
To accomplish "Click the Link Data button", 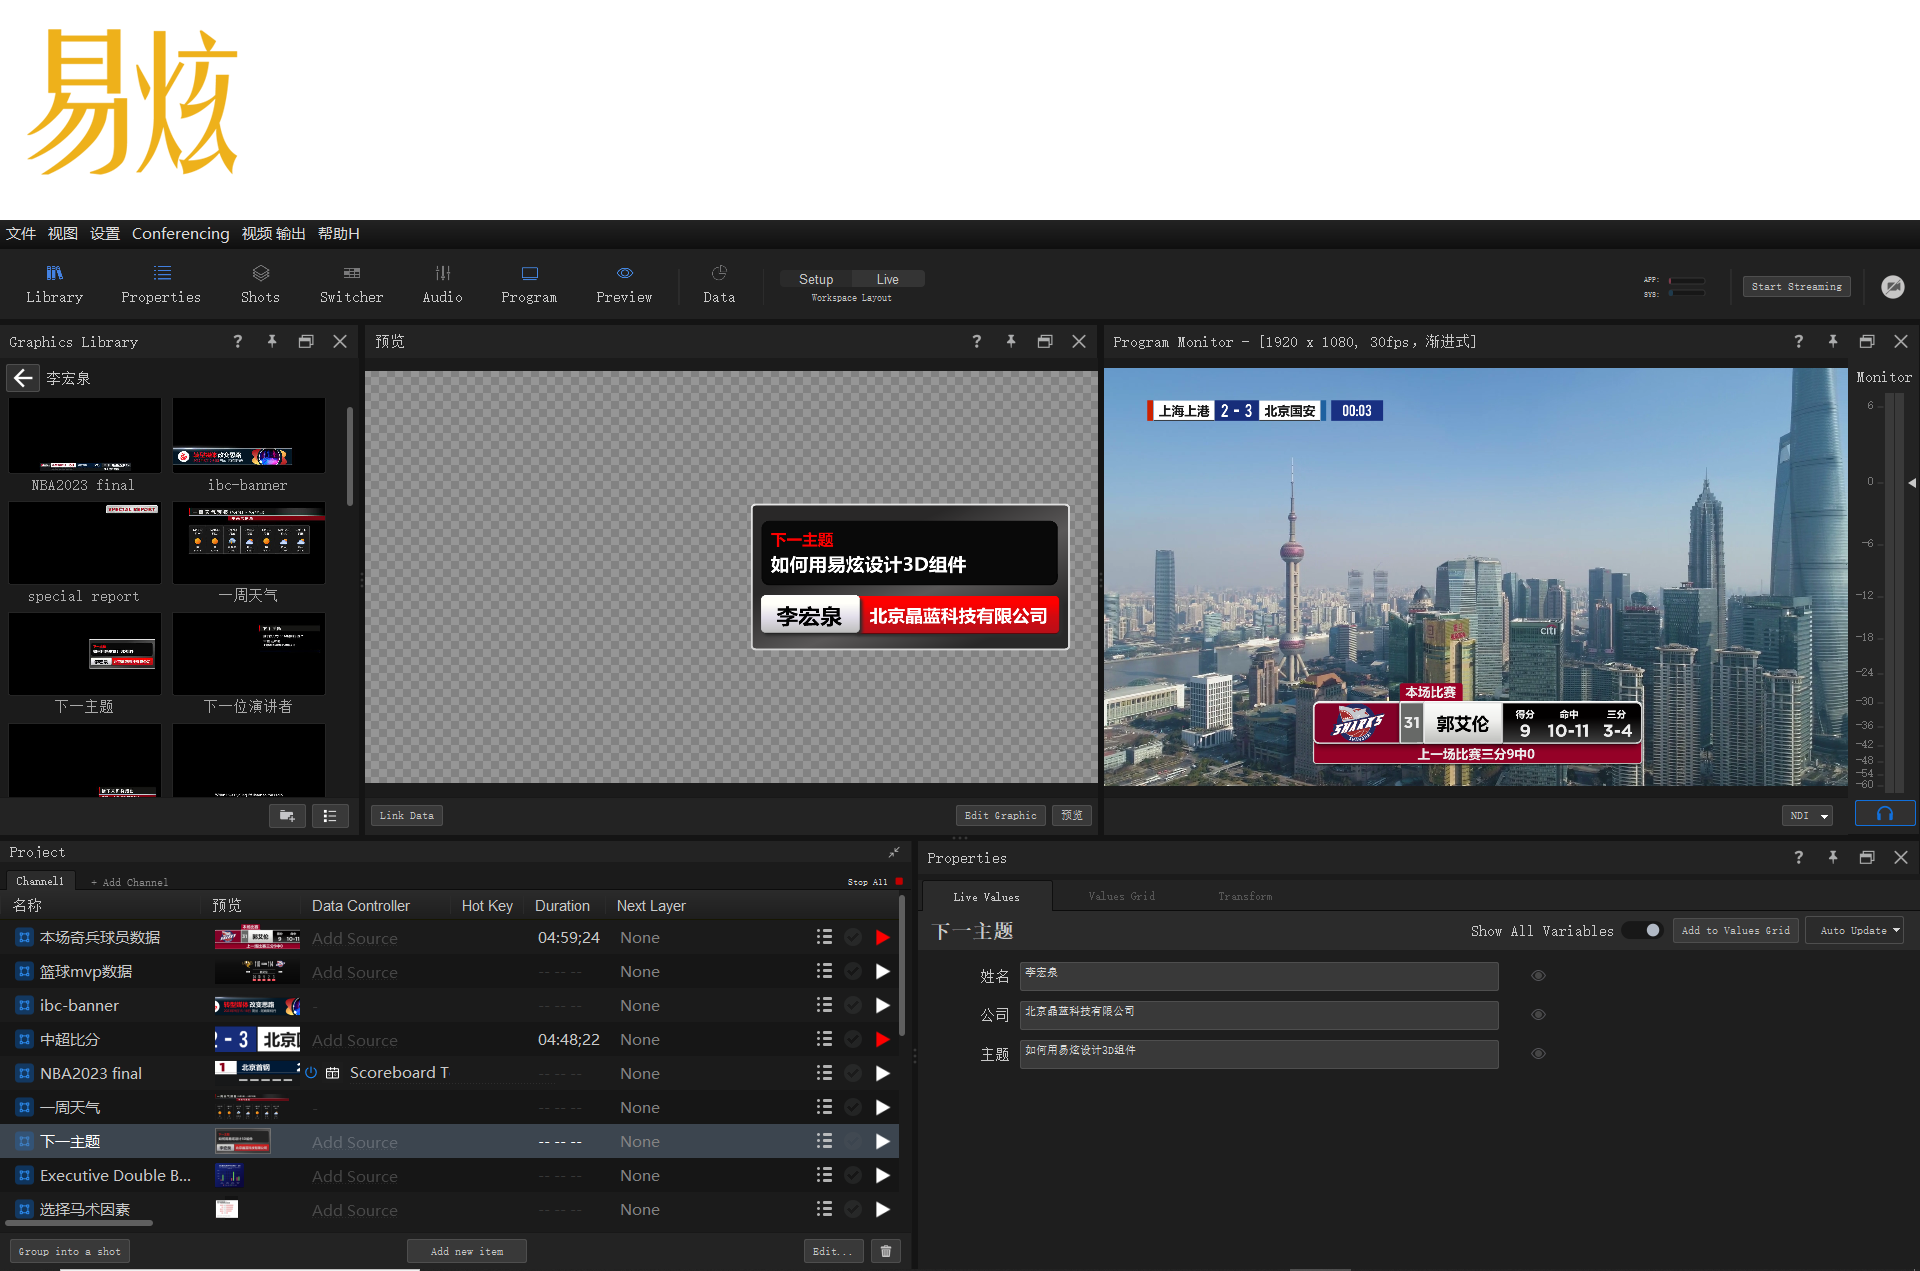I will 407,816.
